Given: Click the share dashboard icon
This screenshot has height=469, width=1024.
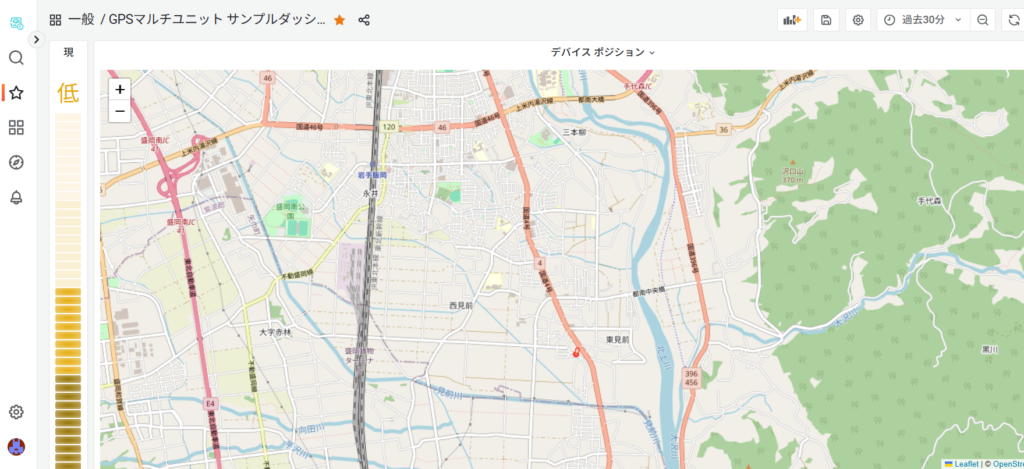Looking at the screenshot, I should [364, 20].
